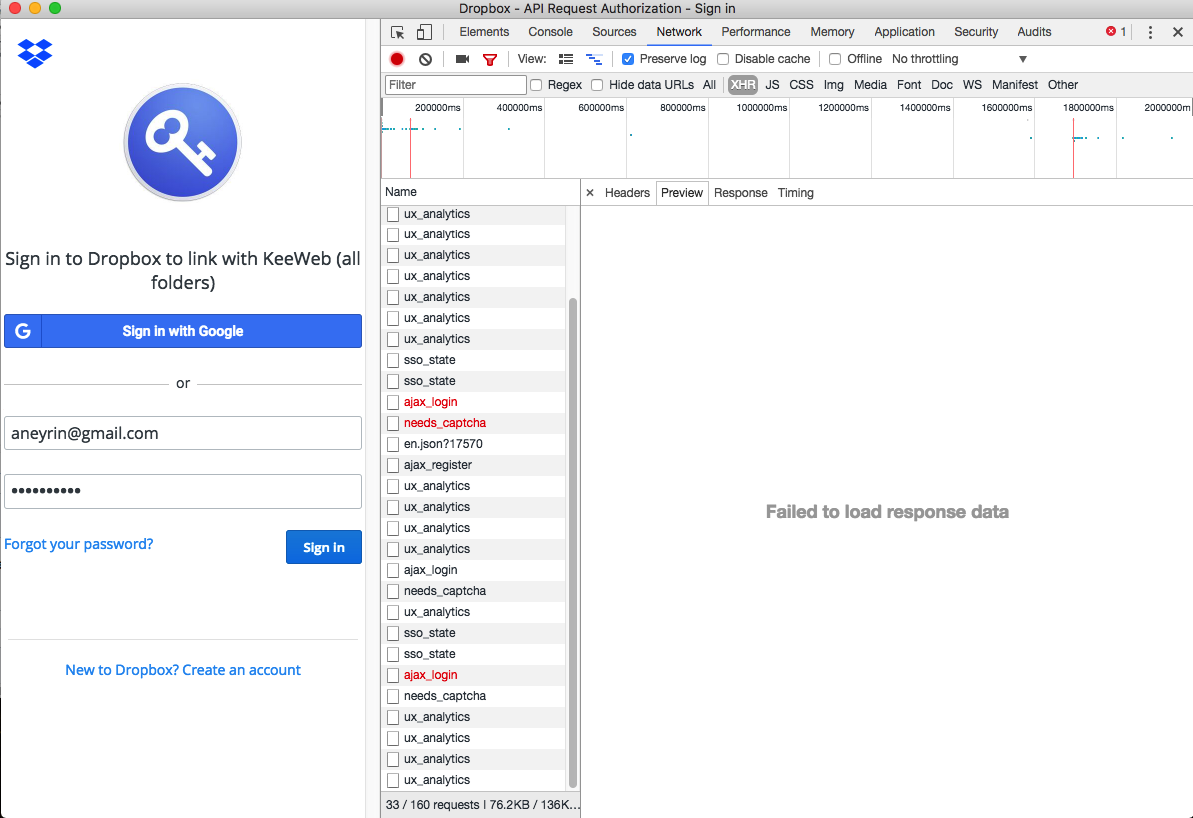The width and height of the screenshot is (1193, 818).
Task: Uncheck Hide data URLs option
Action: (x=596, y=85)
